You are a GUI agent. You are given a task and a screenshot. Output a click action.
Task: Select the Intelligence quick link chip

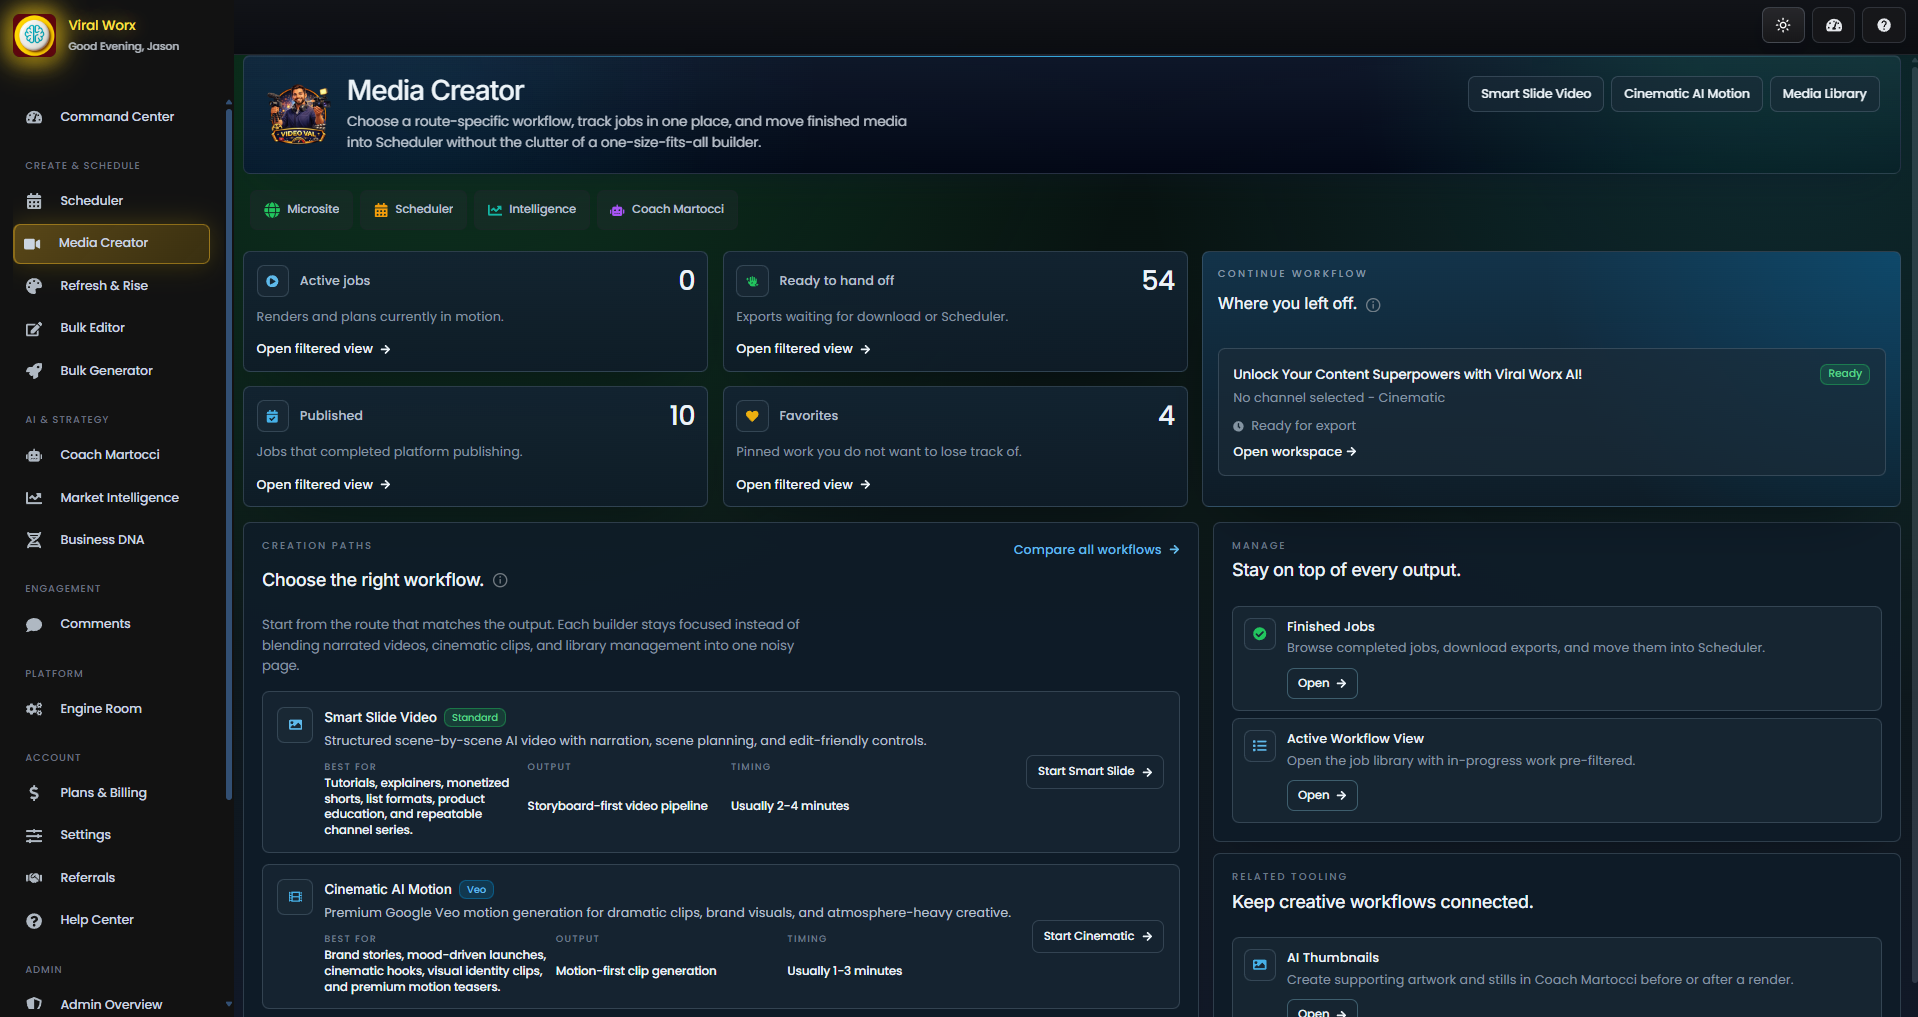pyautogui.click(x=531, y=210)
